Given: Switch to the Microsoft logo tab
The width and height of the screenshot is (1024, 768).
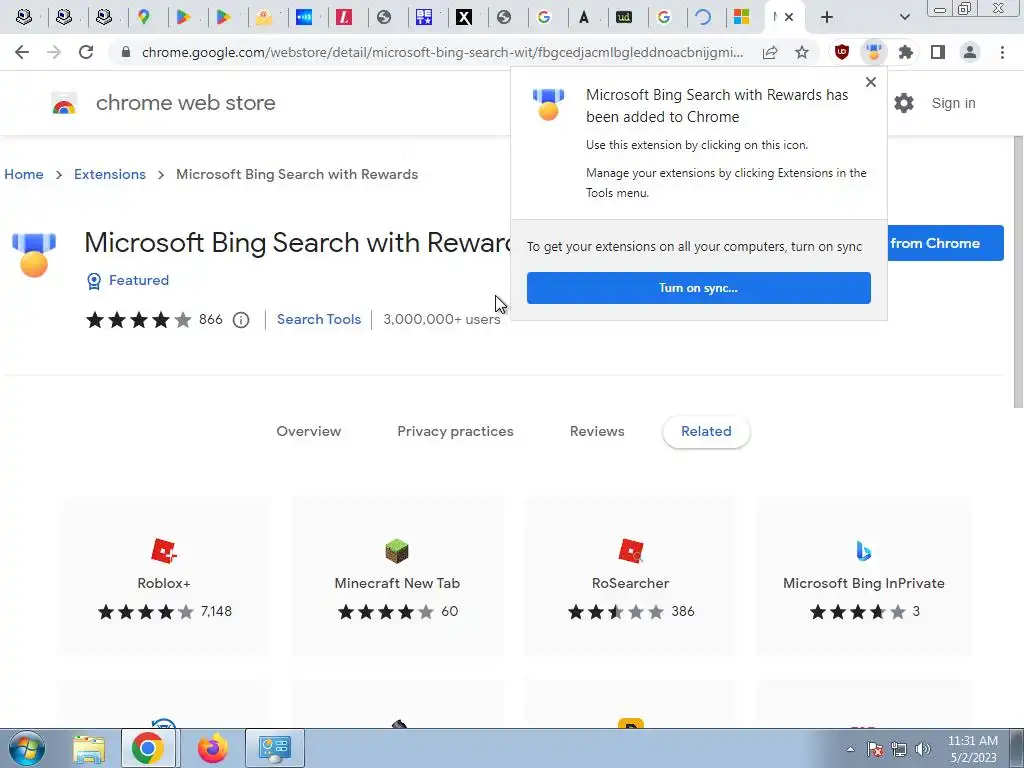Looking at the screenshot, I should pos(741,18).
